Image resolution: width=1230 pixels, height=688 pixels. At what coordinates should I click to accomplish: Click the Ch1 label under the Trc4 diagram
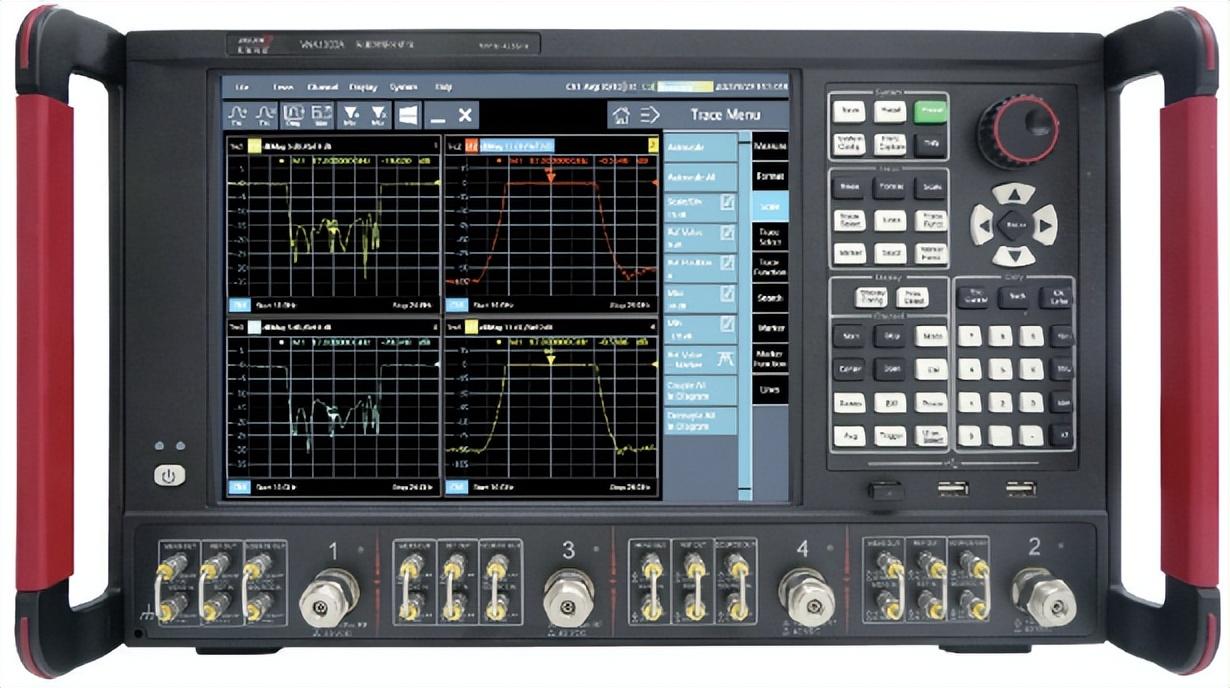pos(456,487)
